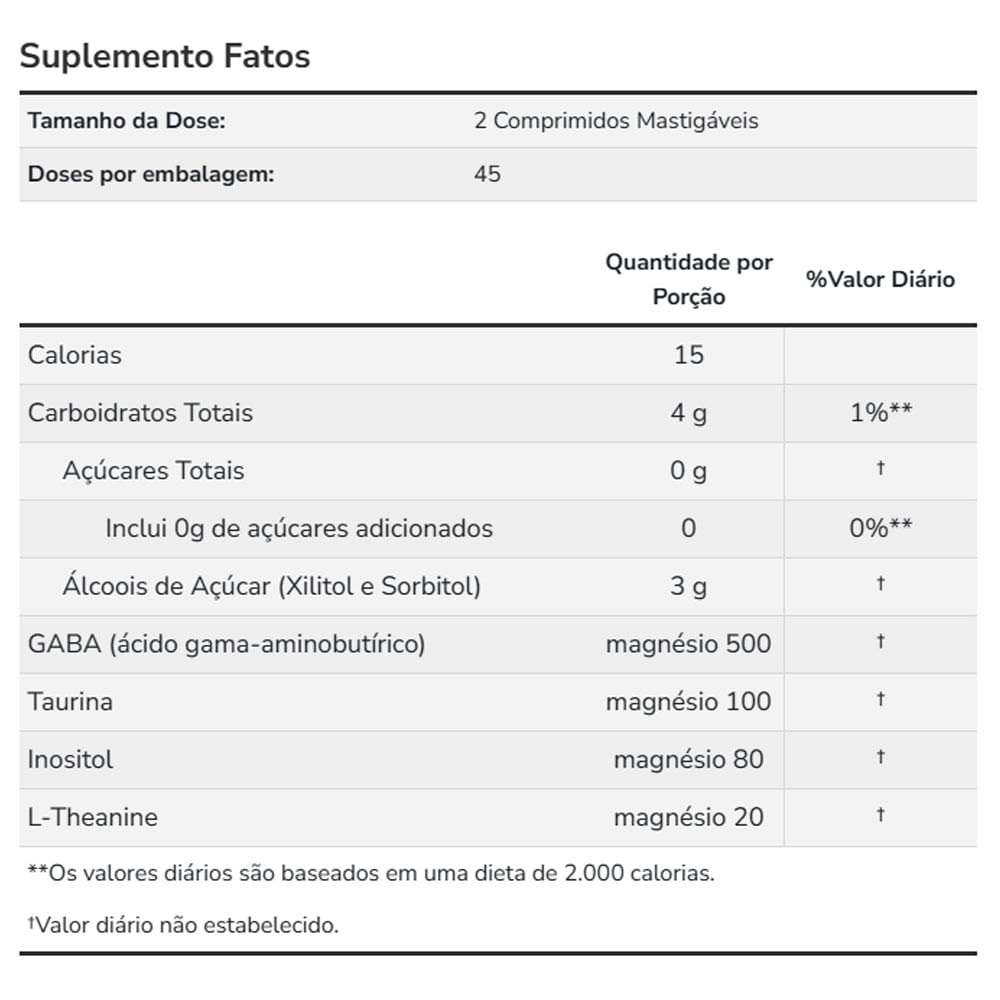Click the "†Valor diário não estabelecido." footnote

click(x=183, y=925)
